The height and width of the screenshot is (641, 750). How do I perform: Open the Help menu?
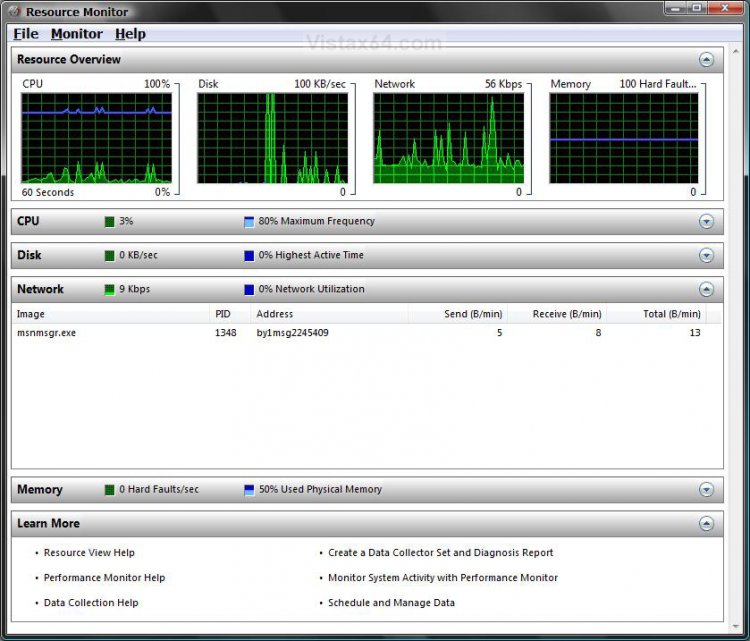[x=130, y=34]
